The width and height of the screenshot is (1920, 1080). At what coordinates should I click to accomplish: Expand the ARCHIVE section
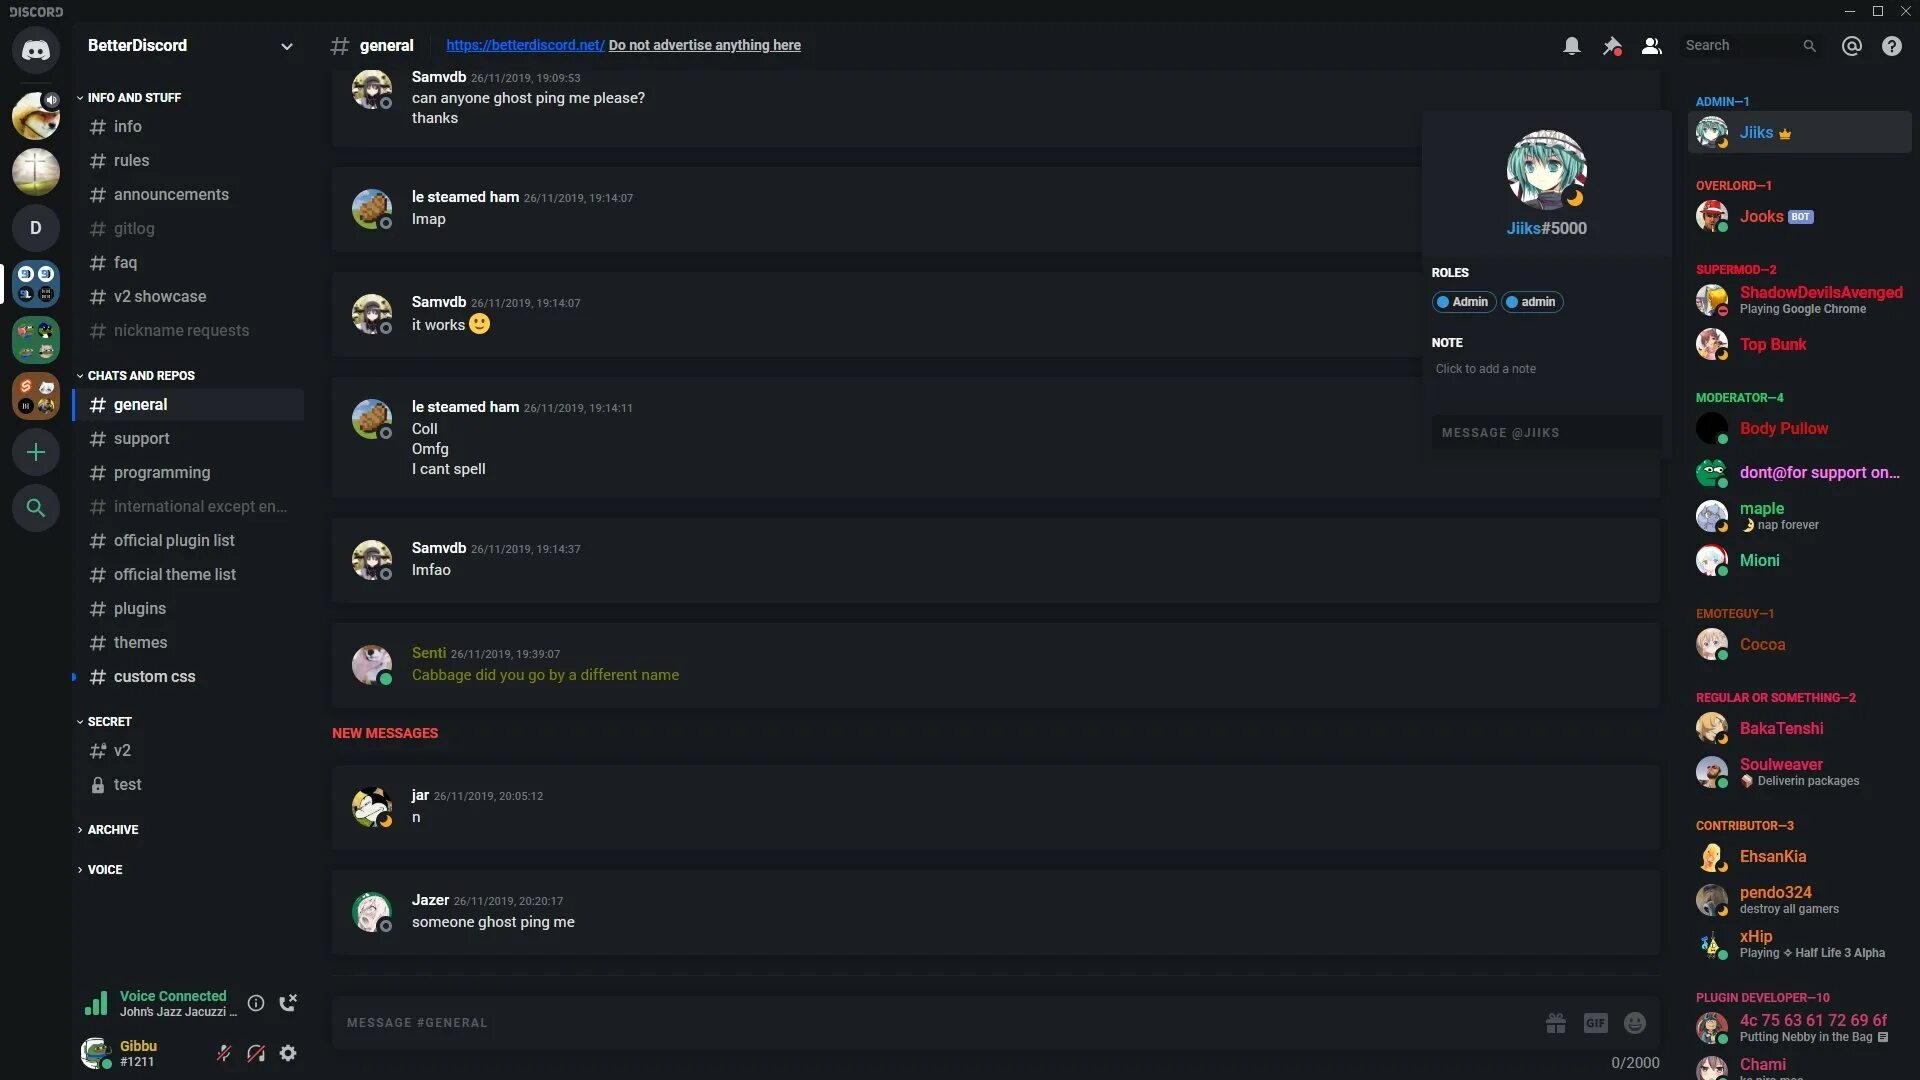click(x=112, y=829)
